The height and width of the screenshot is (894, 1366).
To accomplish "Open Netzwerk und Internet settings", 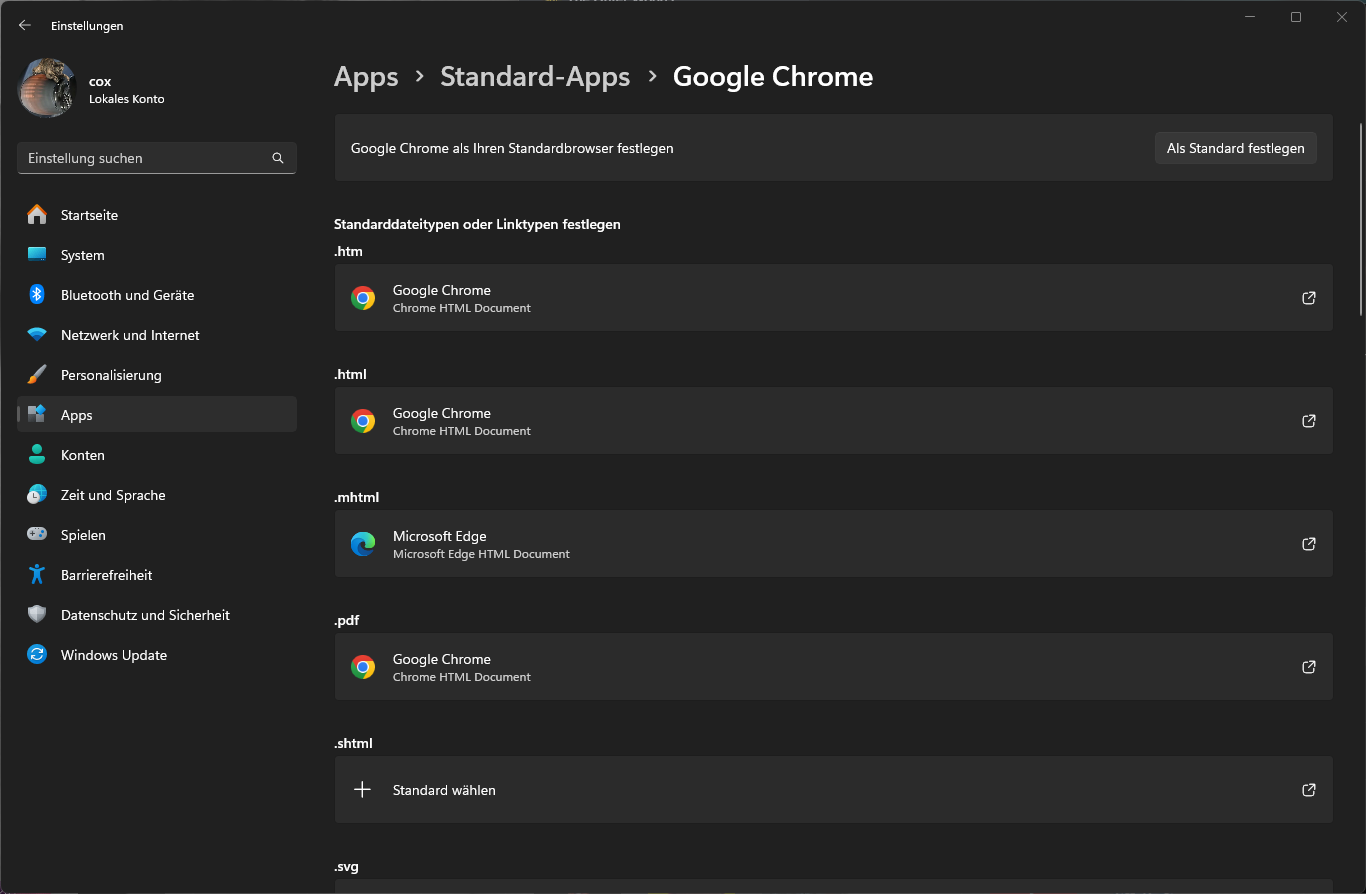I will (x=130, y=335).
